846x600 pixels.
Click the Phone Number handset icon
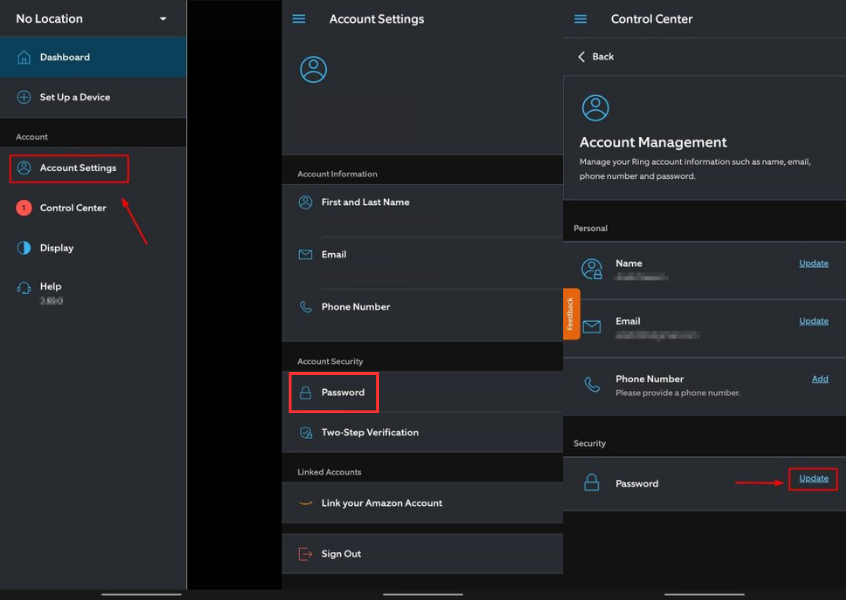pos(304,306)
